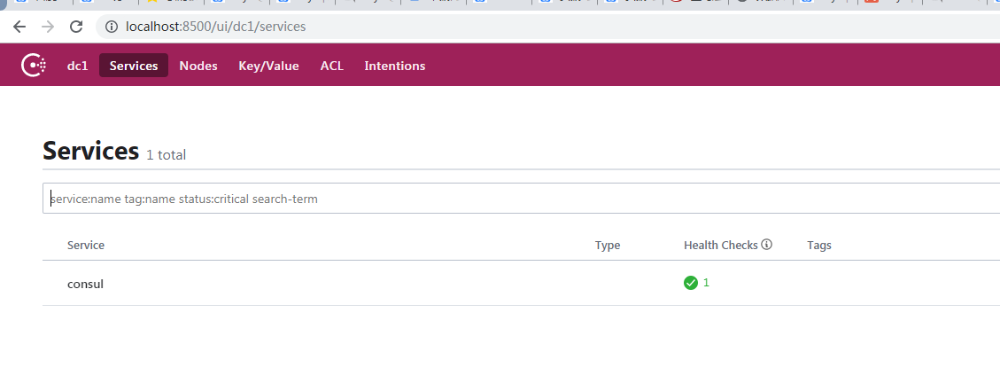The height and width of the screenshot is (383, 1000).
Task: View site information icon beside URL
Action: (112, 27)
